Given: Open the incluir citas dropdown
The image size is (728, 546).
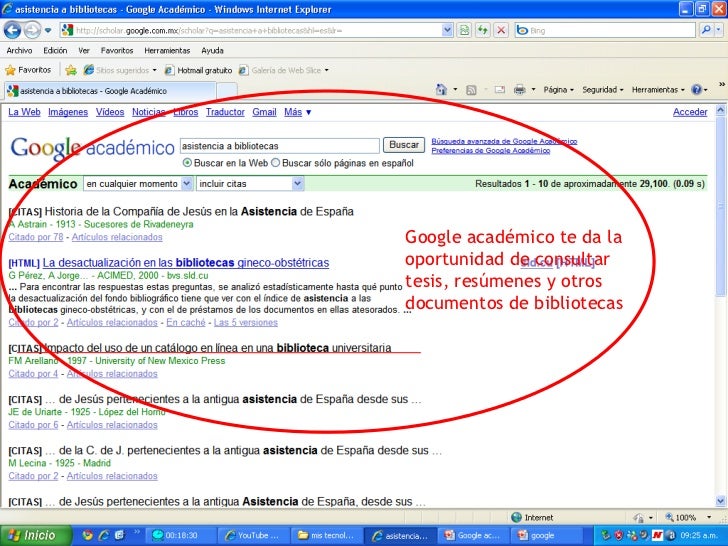Looking at the screenshot, I should [250, 184].
